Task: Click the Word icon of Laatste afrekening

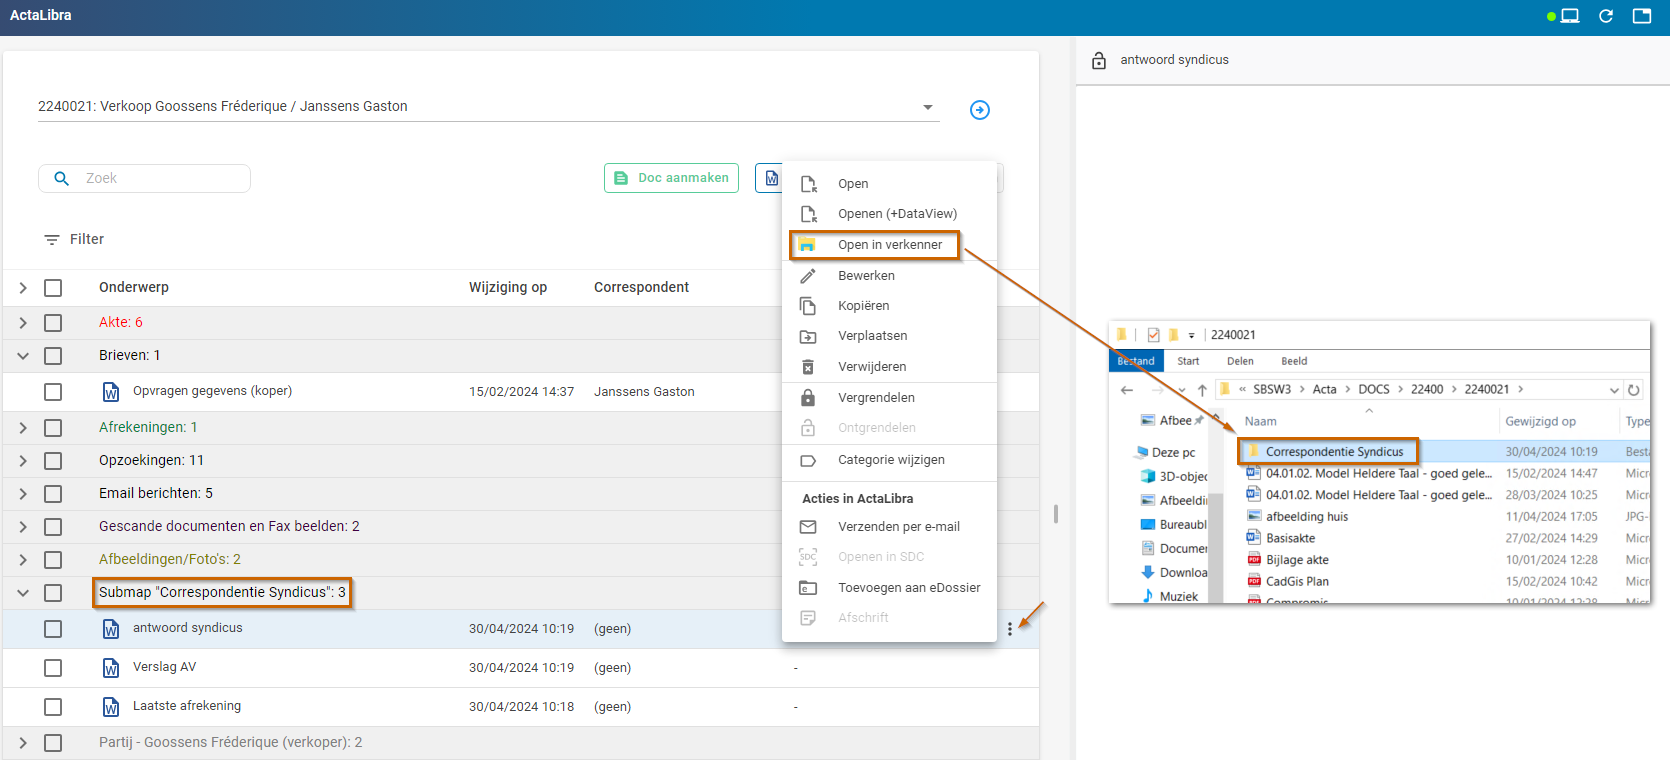Action: (111, 707)
